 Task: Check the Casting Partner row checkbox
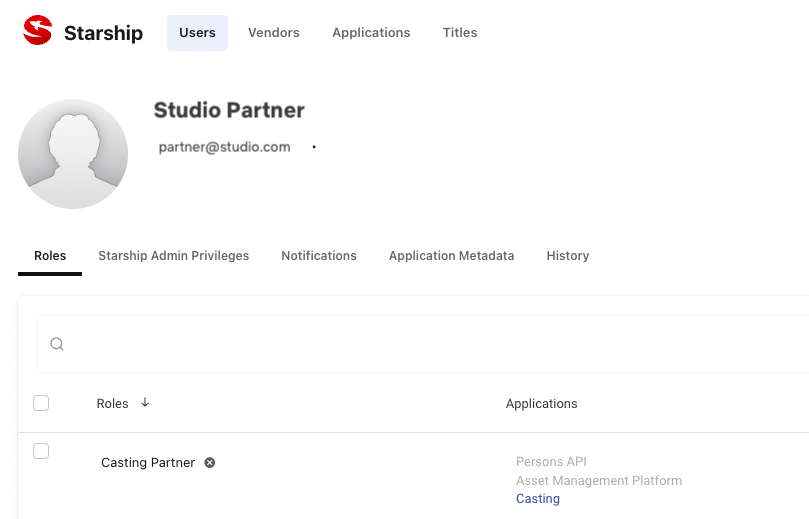coord(41,451)
